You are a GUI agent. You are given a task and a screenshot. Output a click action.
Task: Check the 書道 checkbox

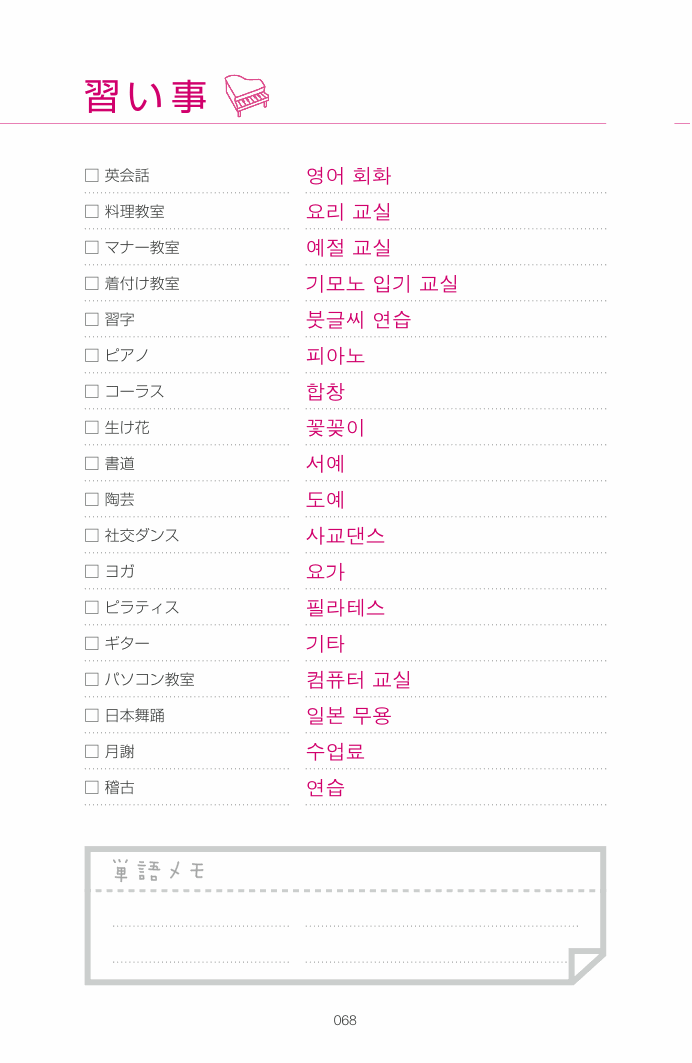pos(91,463)
